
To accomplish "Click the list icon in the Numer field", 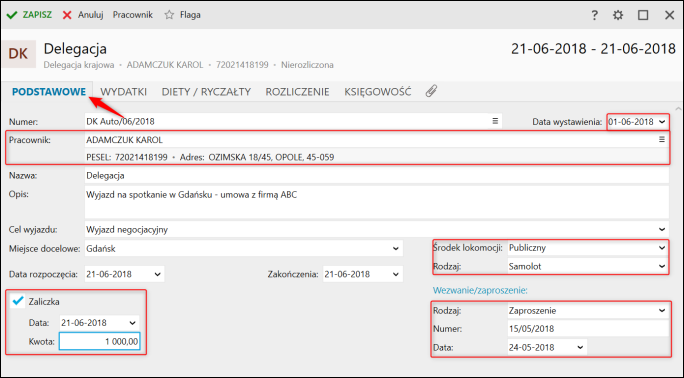I will [495, 121].
